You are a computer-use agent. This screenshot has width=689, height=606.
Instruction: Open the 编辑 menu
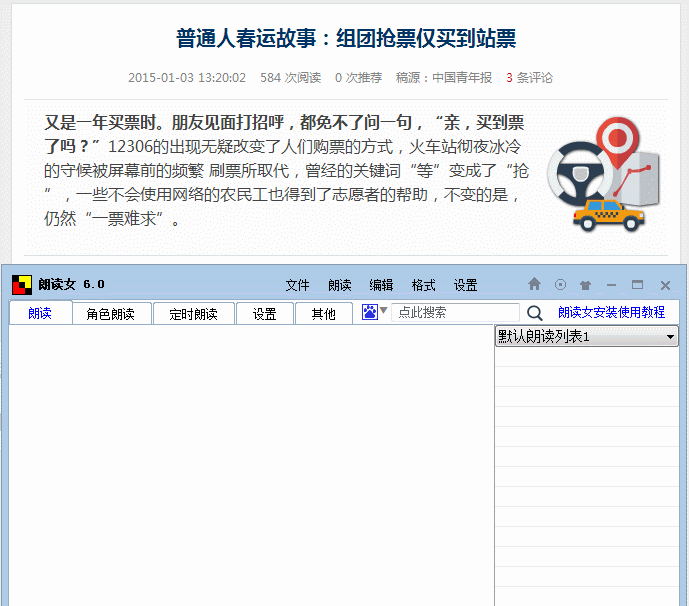(x=381, y=285)
